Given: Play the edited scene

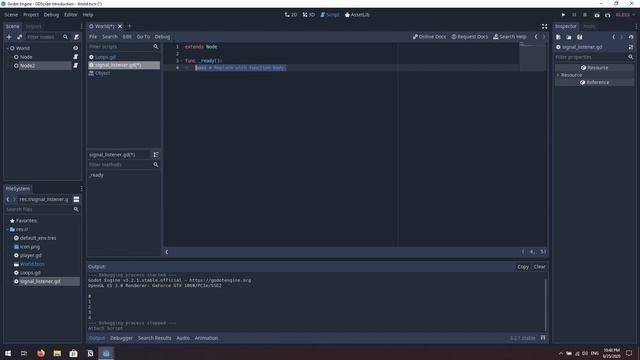Looking at the screenshot, I should (597, 15).
